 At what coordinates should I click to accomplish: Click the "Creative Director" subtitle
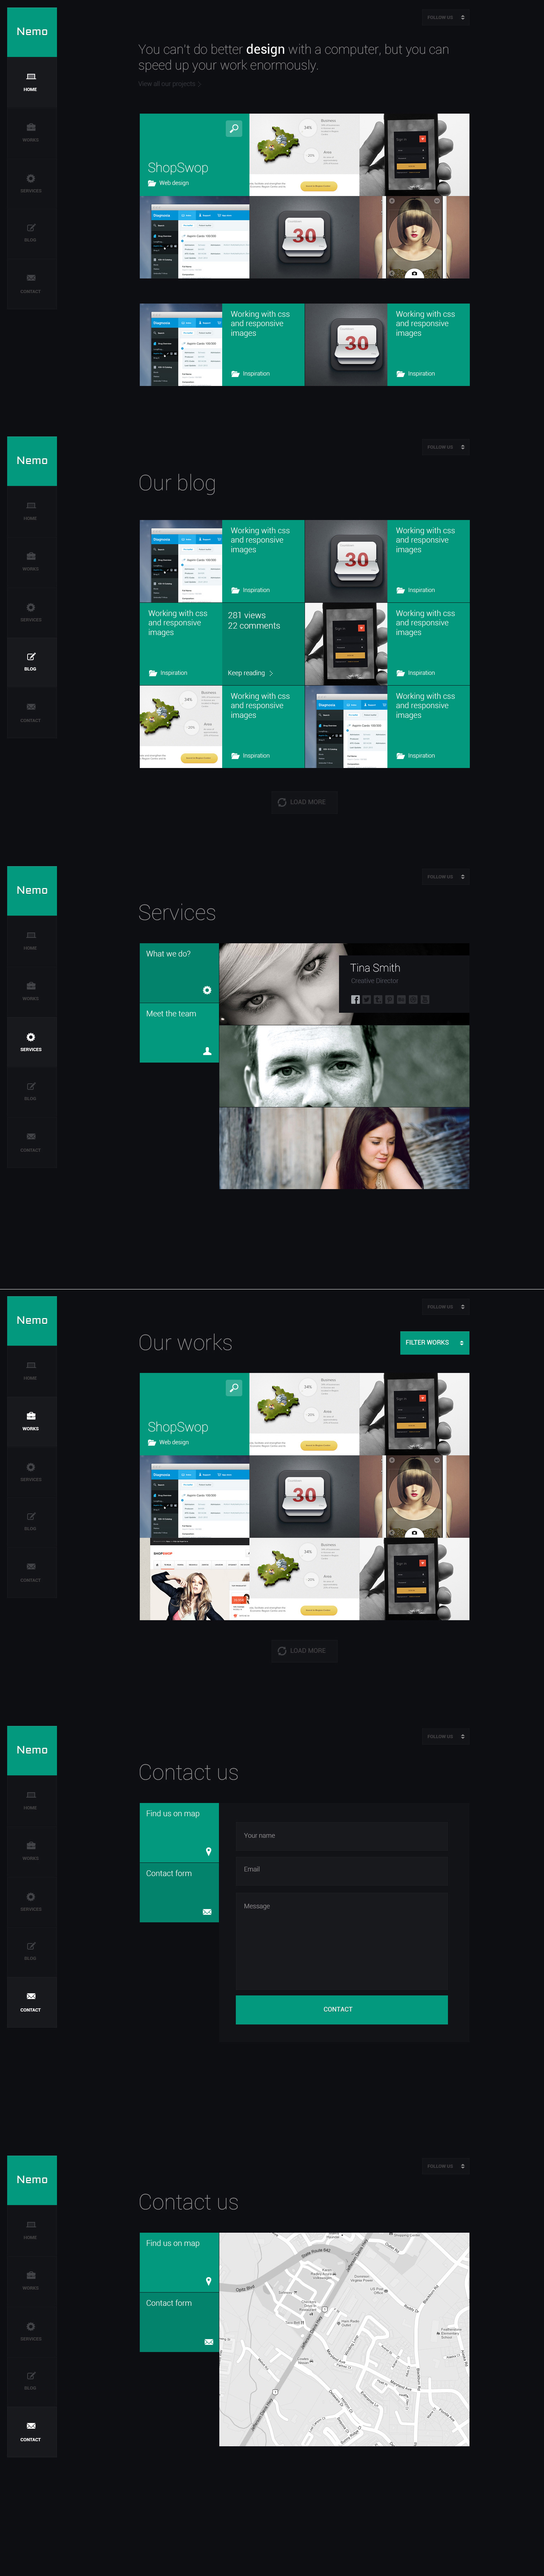click(x=374, y=981)
